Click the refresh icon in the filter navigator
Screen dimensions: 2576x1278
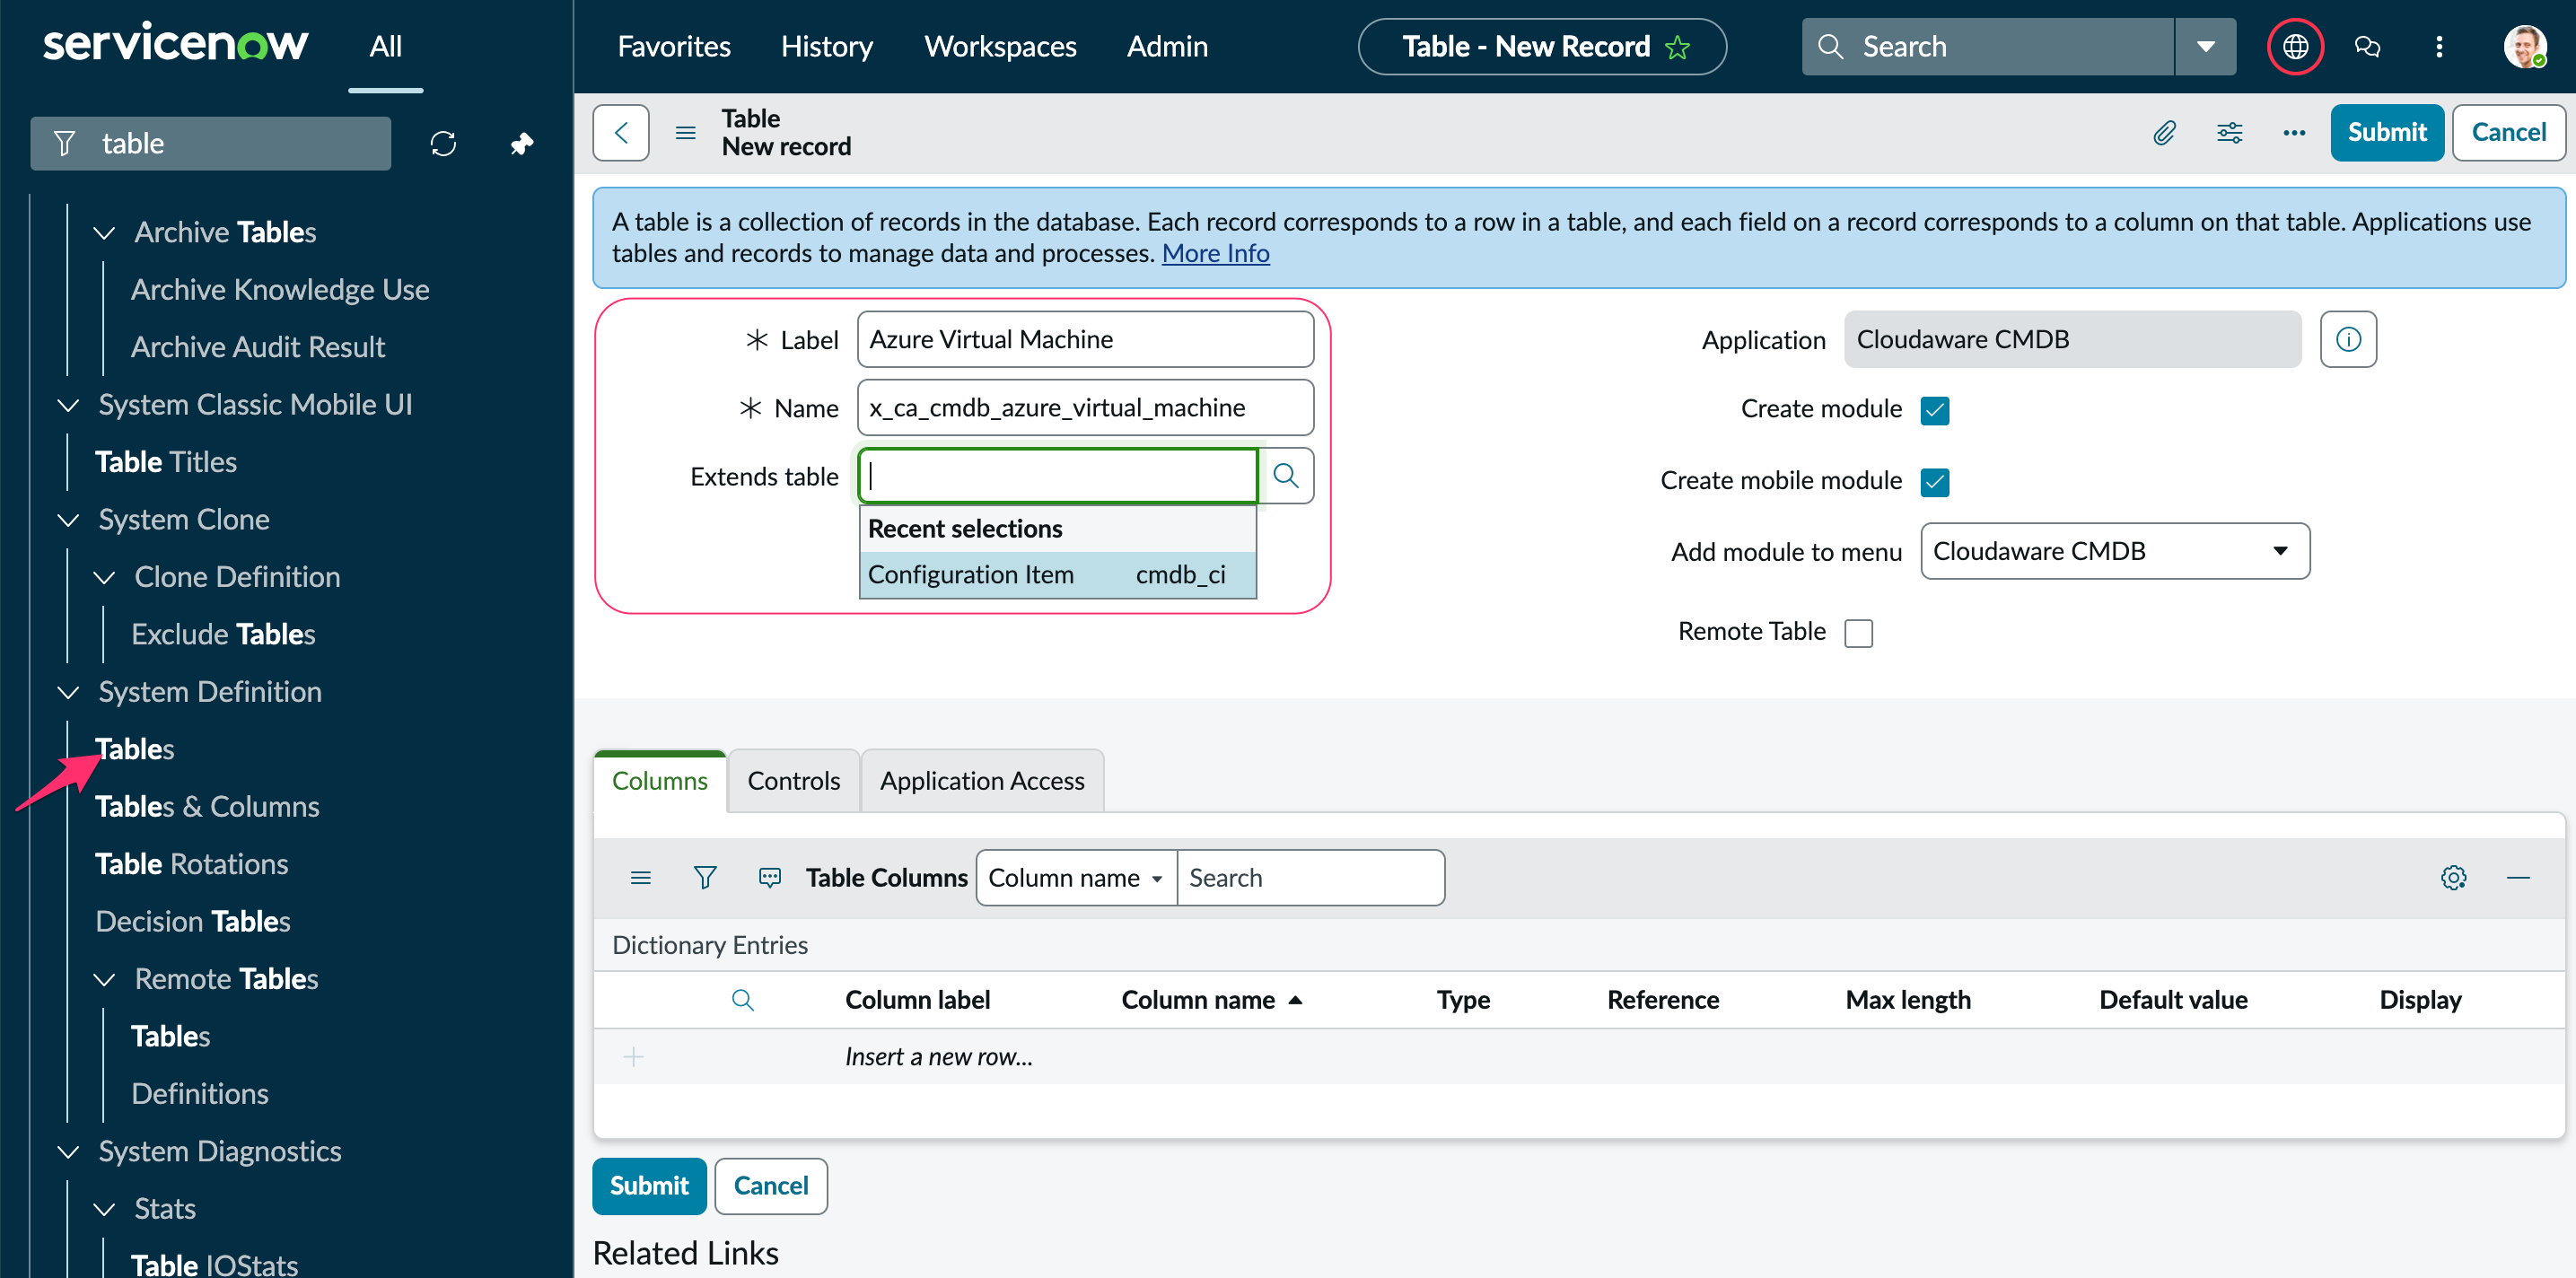443,143
